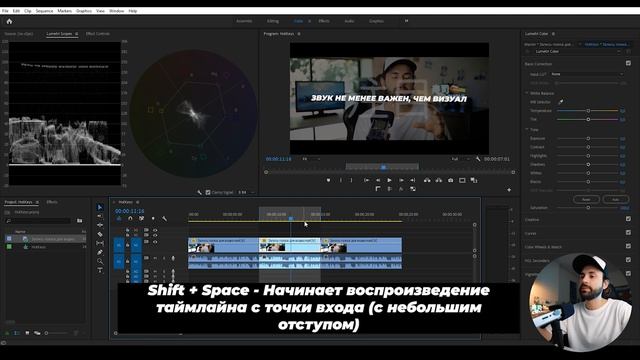
Task: Toggle second video track eye visibility
Action: pyautogui.click(x=155, y=236)
